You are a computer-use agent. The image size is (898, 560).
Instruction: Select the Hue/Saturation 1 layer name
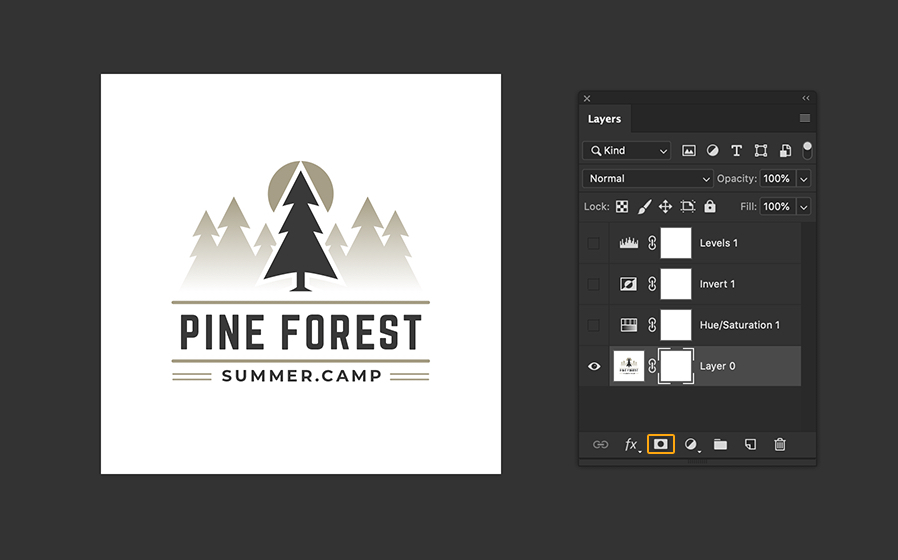point(739,325)
